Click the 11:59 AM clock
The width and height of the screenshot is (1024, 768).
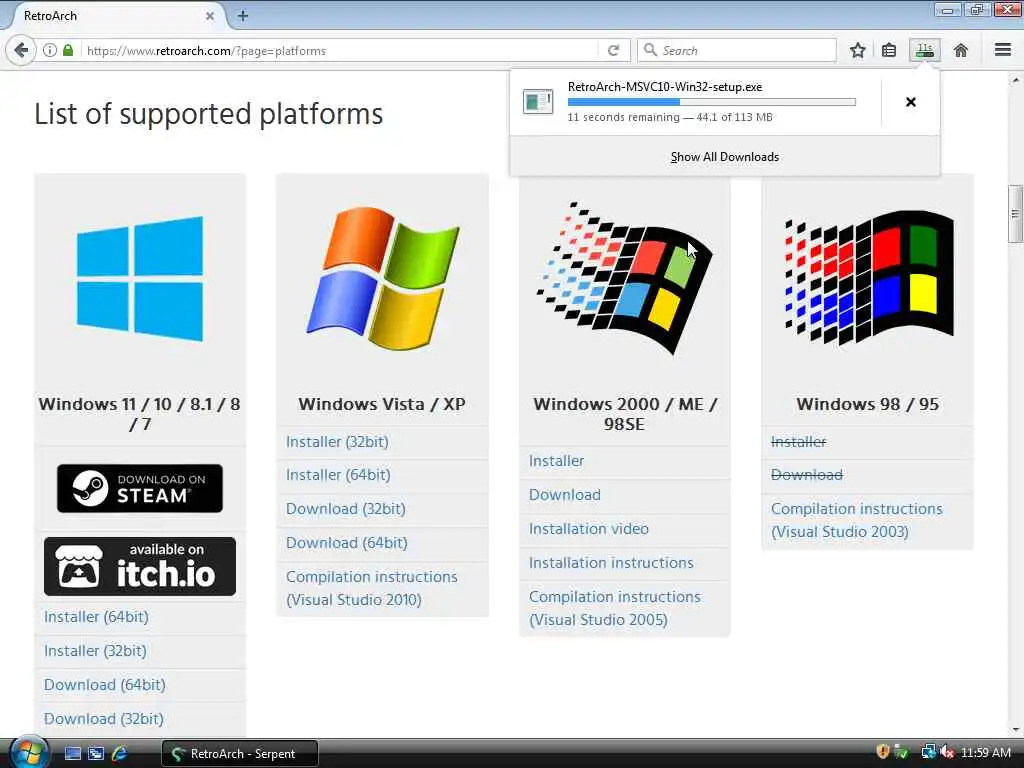coord(985,753)
